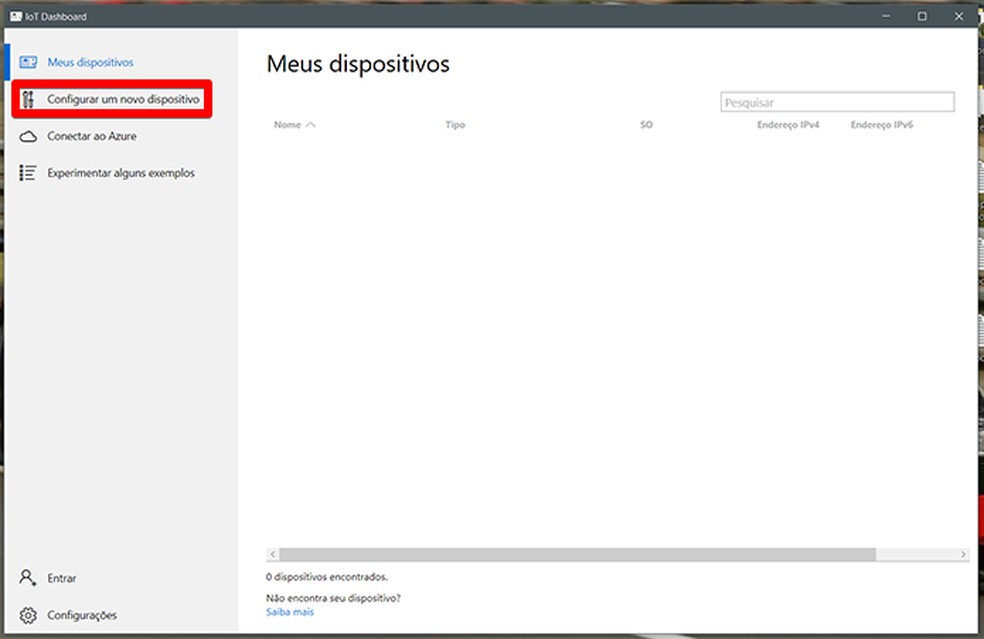The width and height of the screenshot is (984, 639).
Task: Select Configurar um novo dispositivo
Action: 123,99
